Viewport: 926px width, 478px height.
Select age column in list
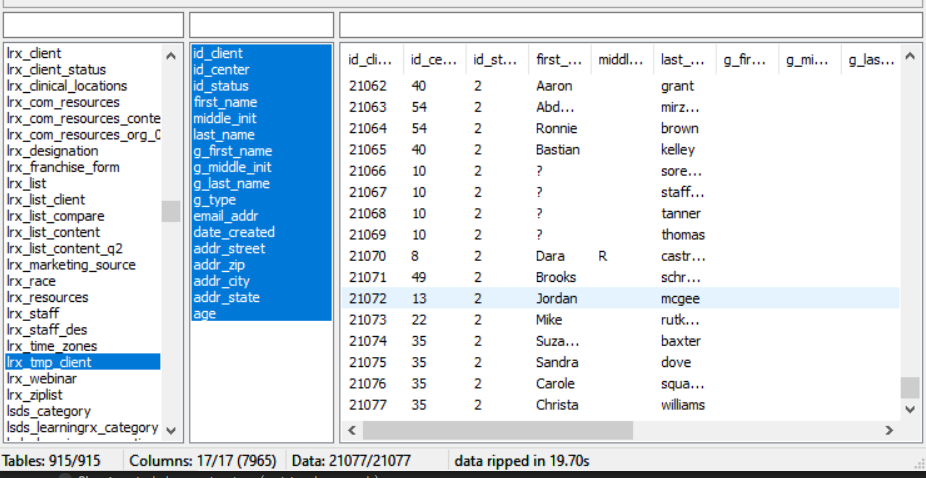[262, 314]
